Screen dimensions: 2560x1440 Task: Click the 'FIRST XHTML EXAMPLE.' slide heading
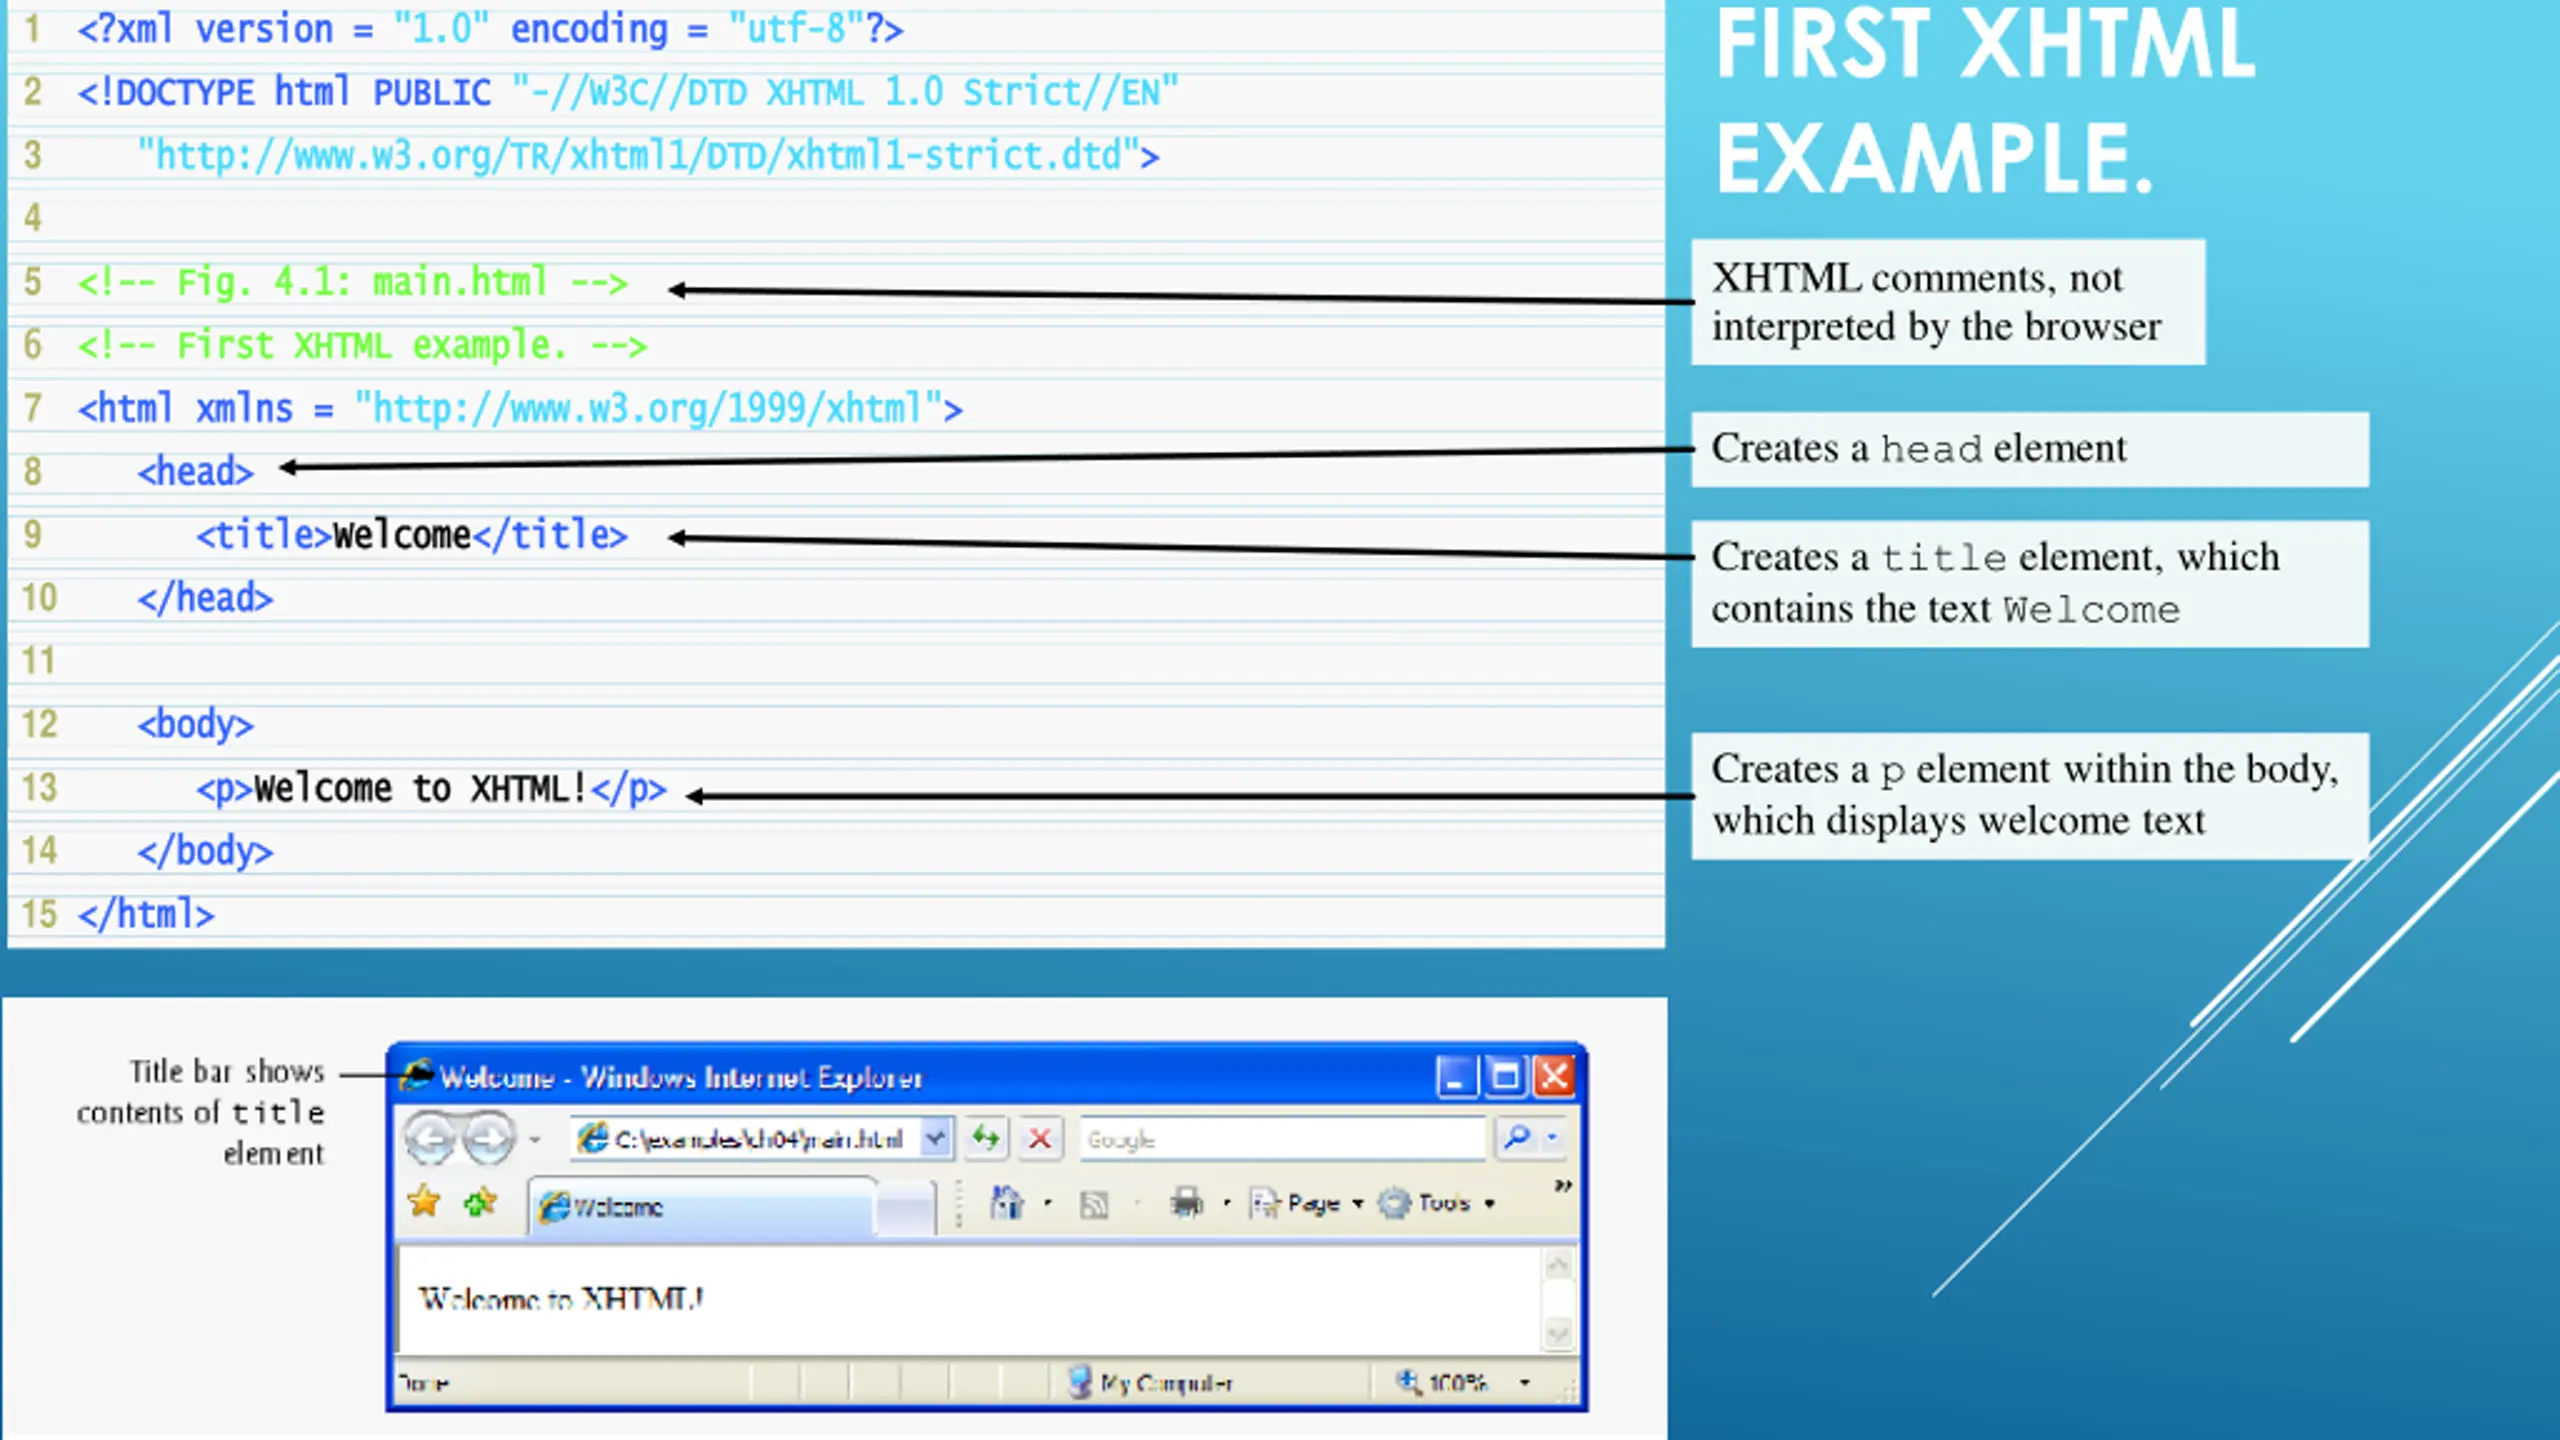coord(1985,100)
